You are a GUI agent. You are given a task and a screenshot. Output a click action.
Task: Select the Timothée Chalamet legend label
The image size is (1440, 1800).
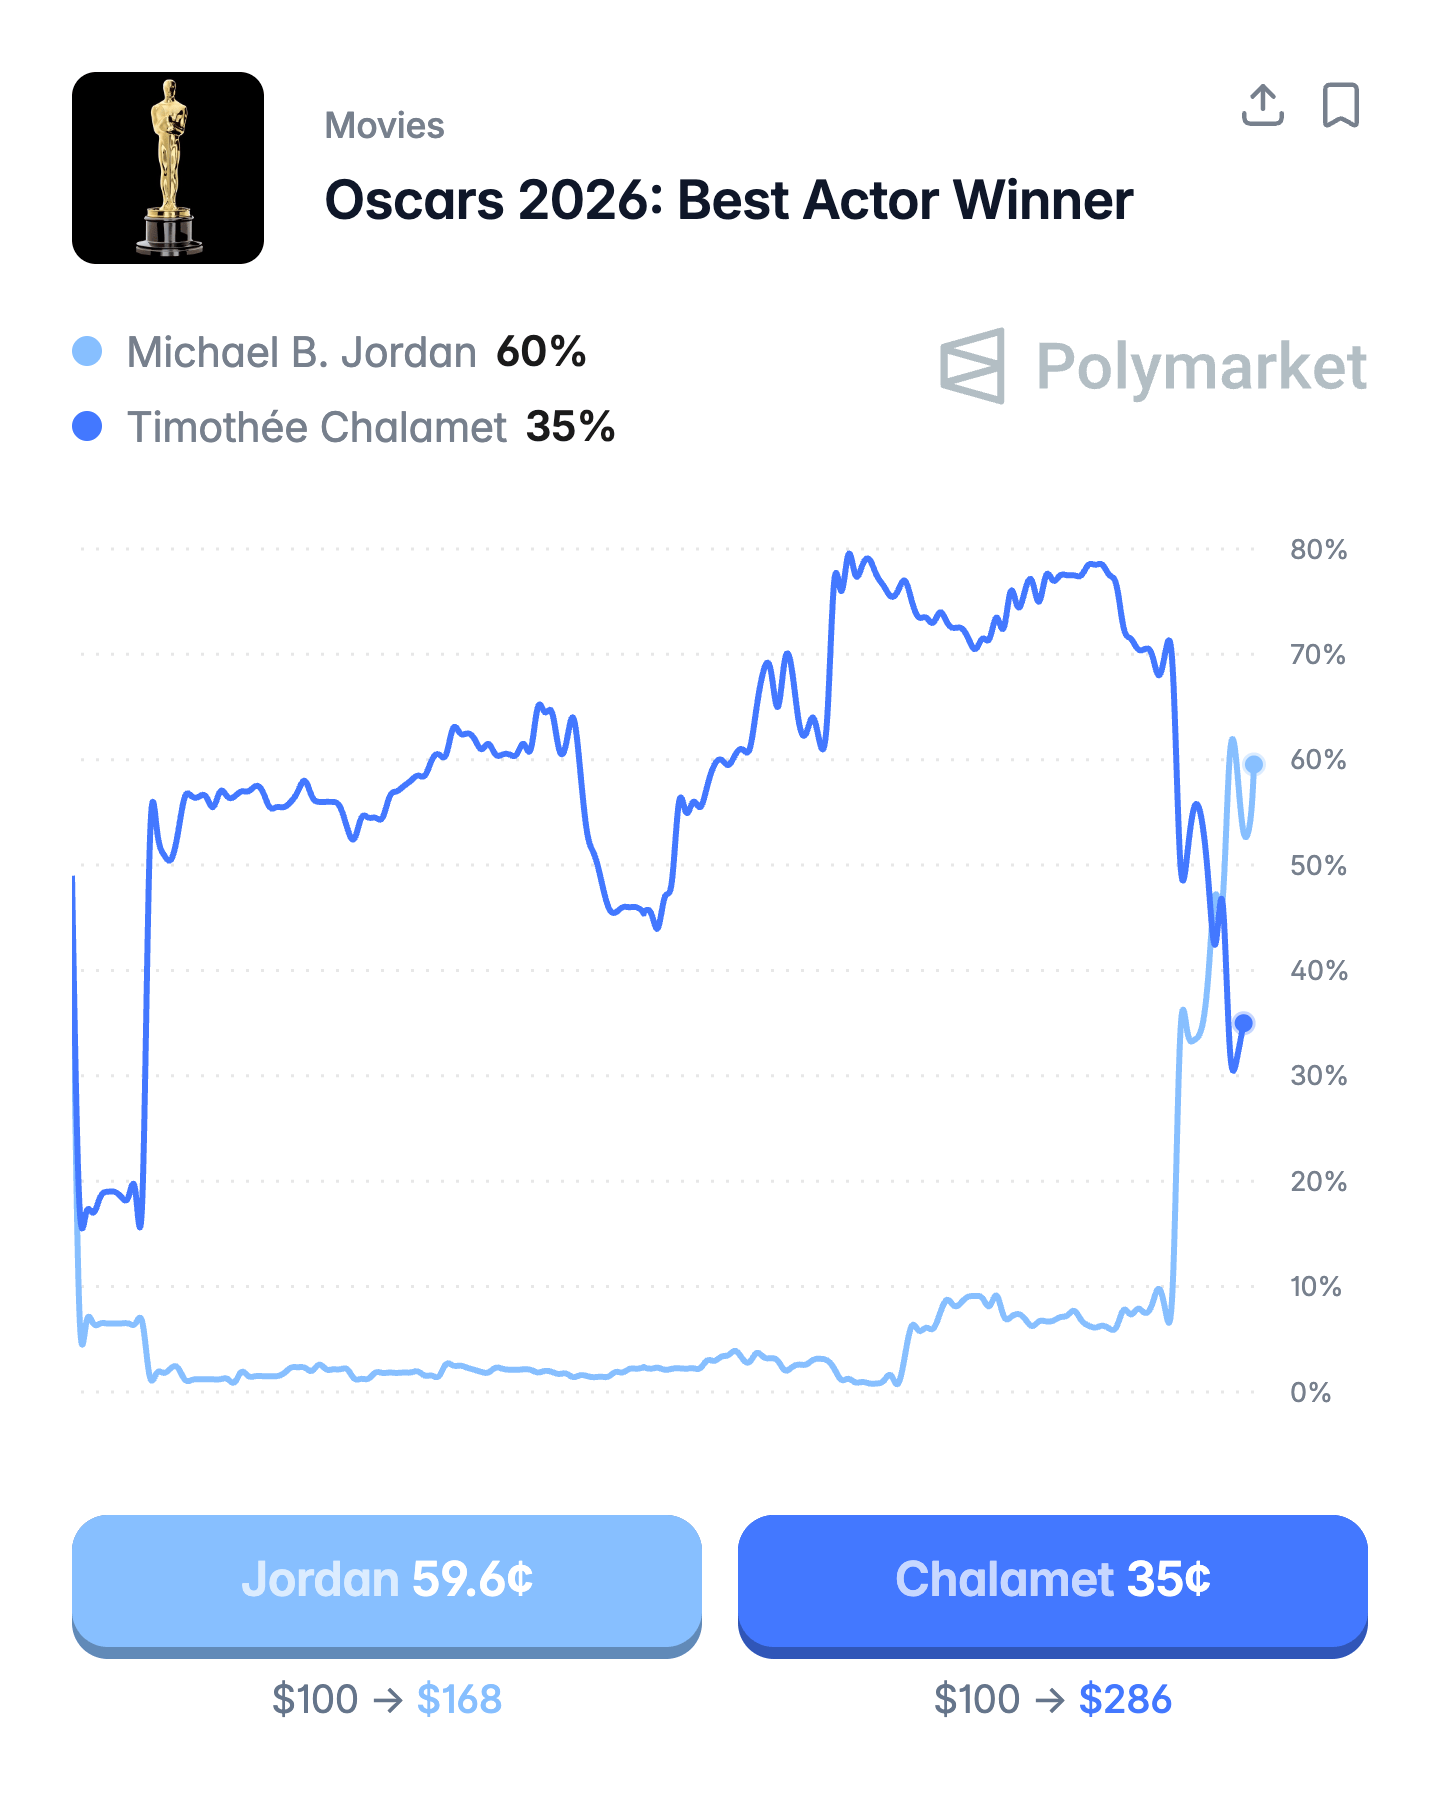tap(316, 428)
